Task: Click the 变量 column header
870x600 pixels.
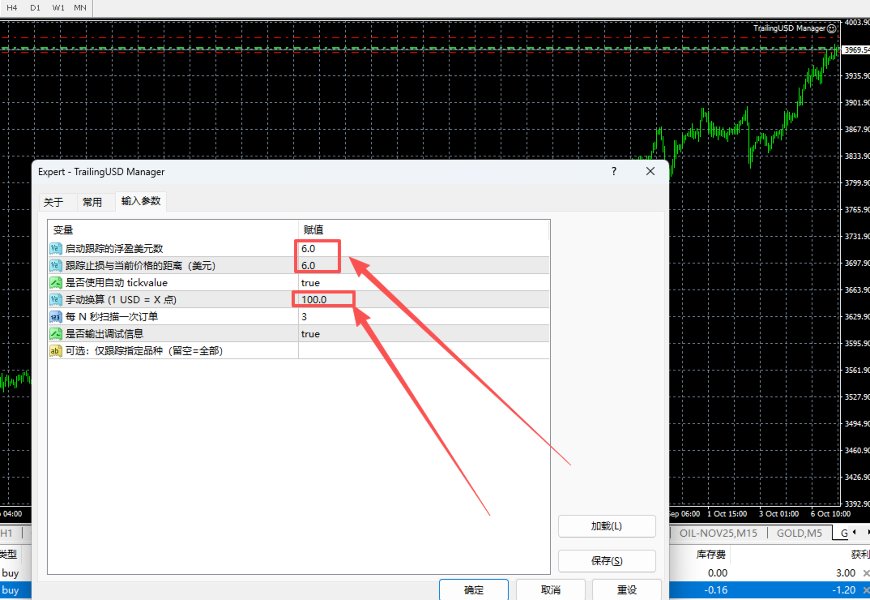Action: pyautogui.click(x=173, y=230)
